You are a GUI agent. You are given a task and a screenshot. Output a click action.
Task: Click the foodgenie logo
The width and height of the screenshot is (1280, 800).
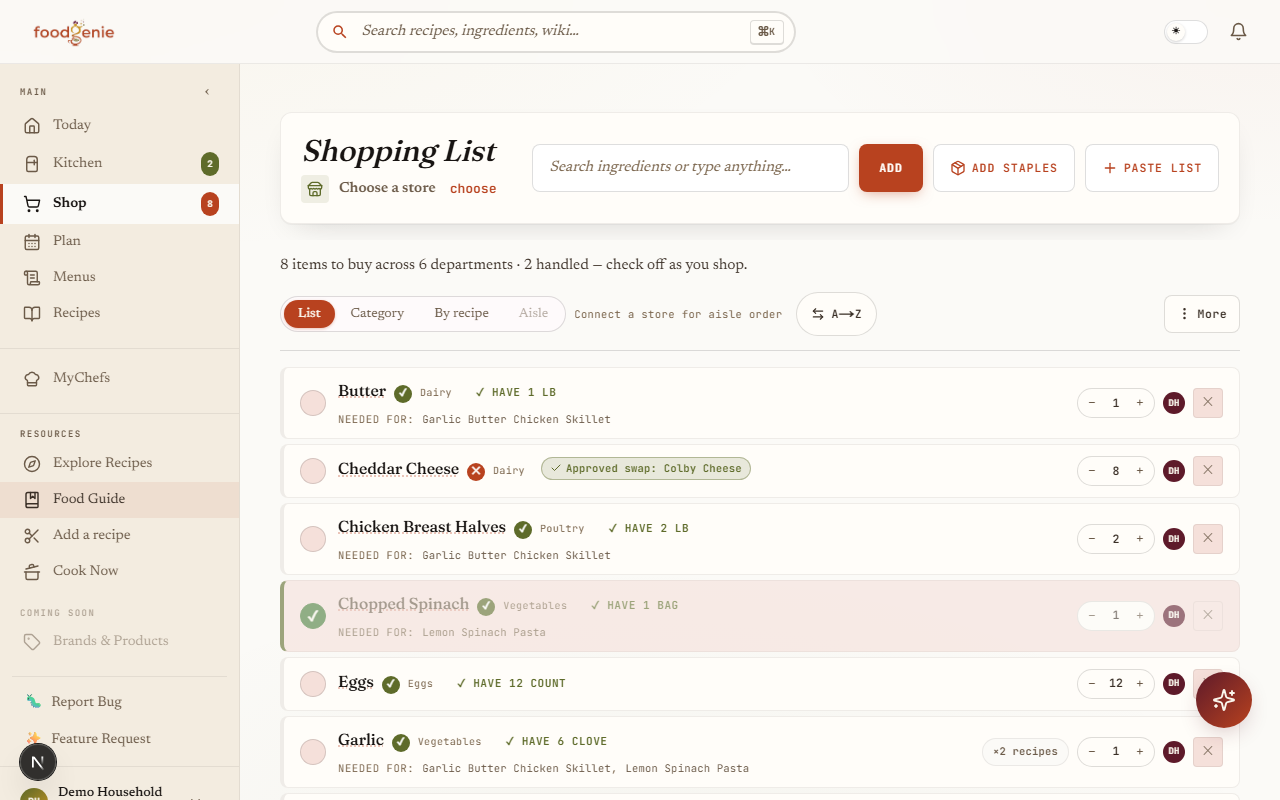74,32
